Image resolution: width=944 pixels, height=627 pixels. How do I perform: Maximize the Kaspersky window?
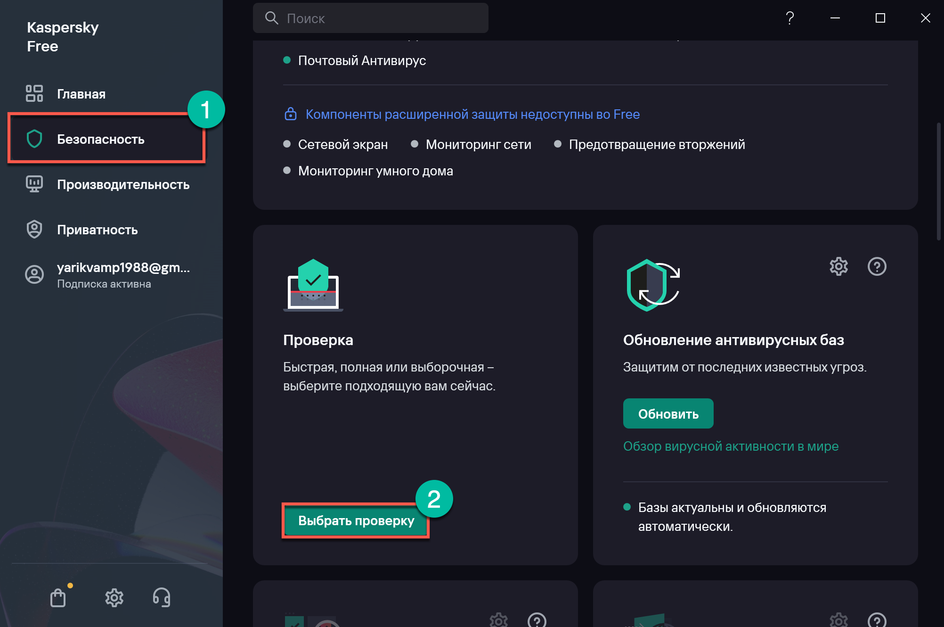pyautogui.click(x=880, y=18)
